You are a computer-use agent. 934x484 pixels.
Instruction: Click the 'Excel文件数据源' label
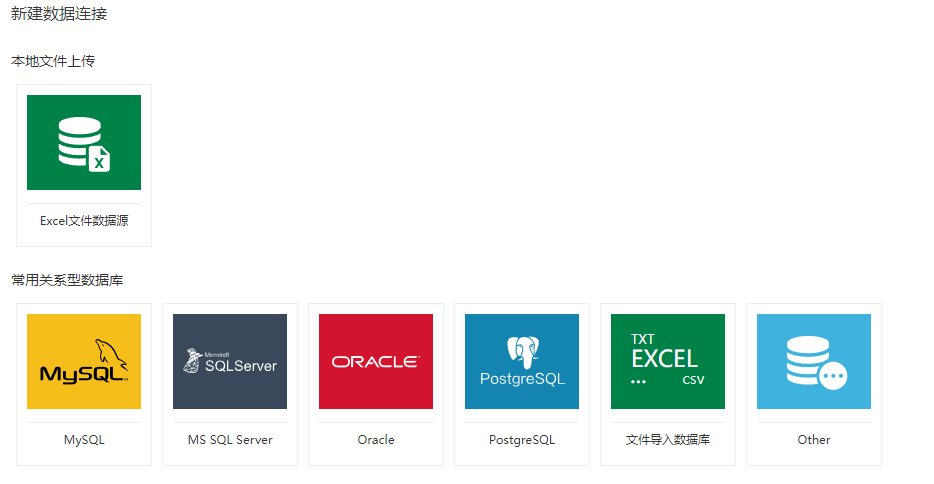(84, 221)
